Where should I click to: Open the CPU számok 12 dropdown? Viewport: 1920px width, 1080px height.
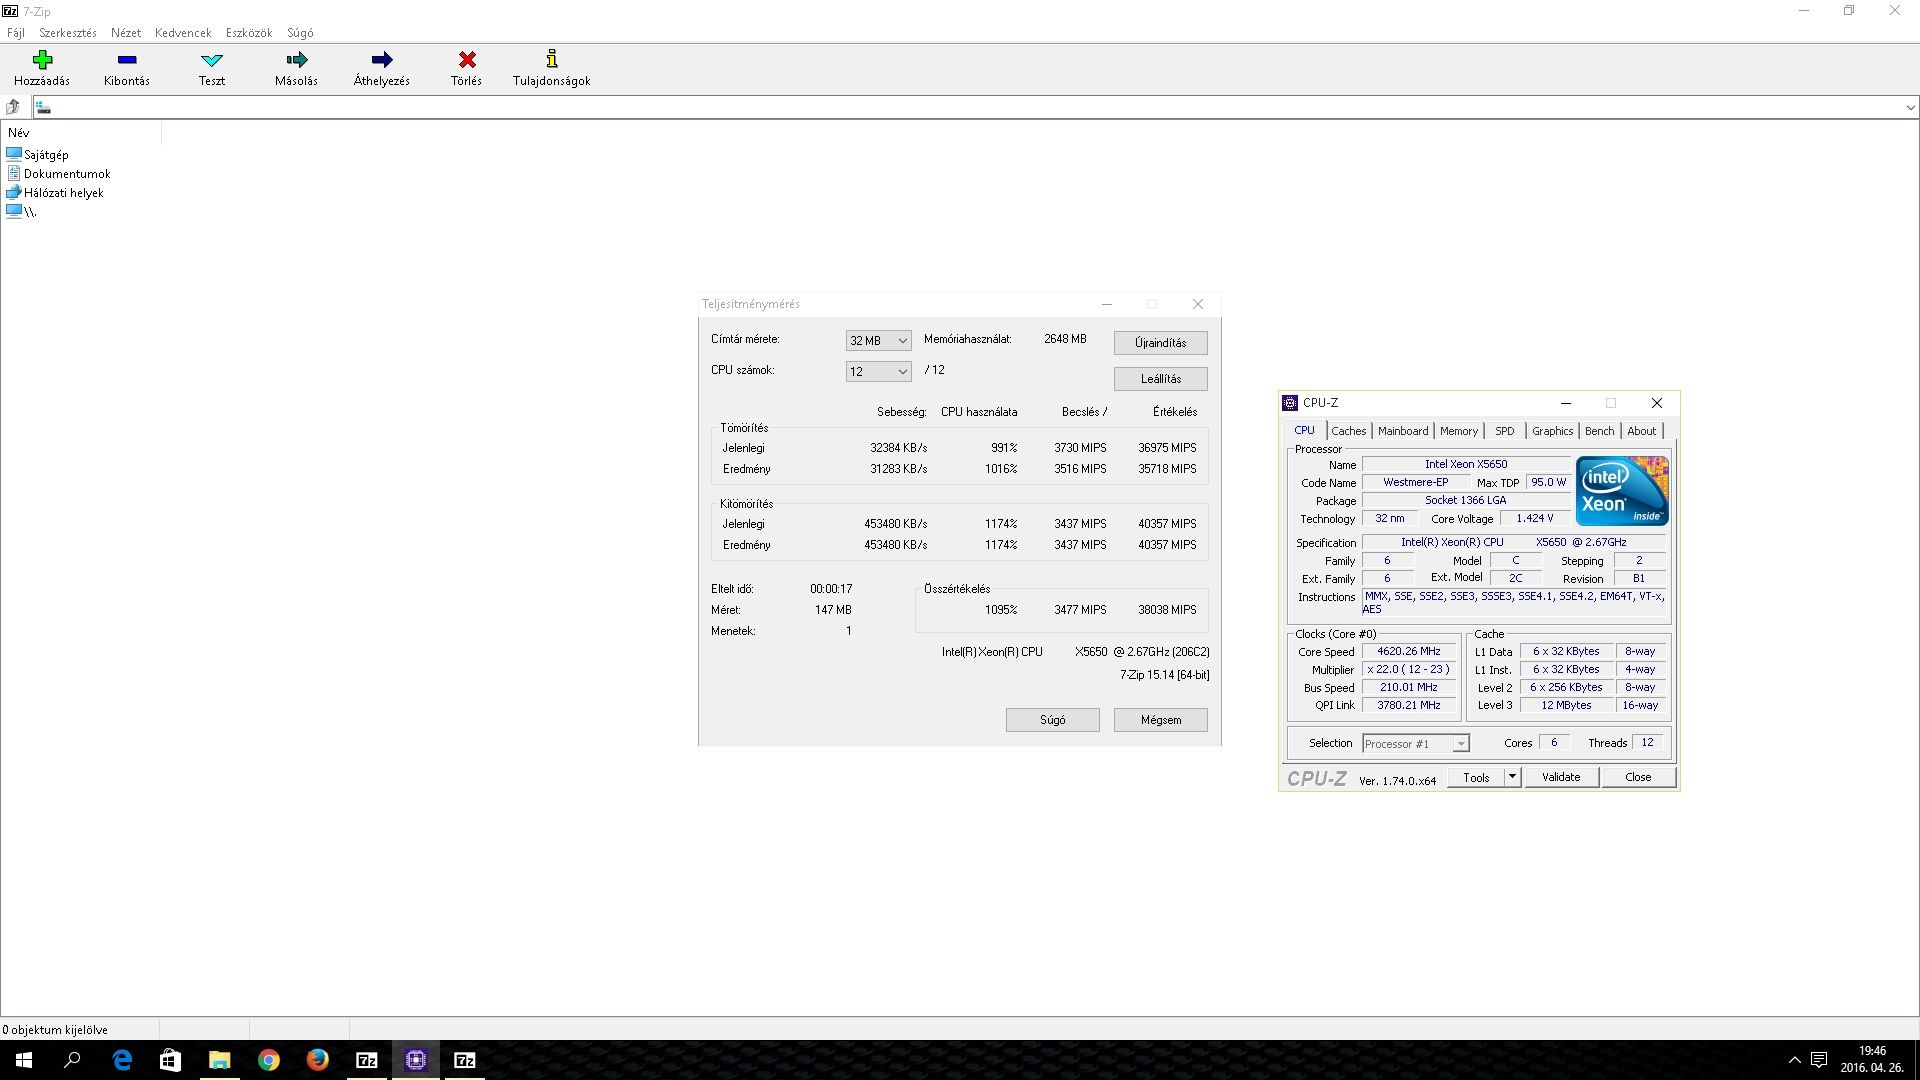878,372
